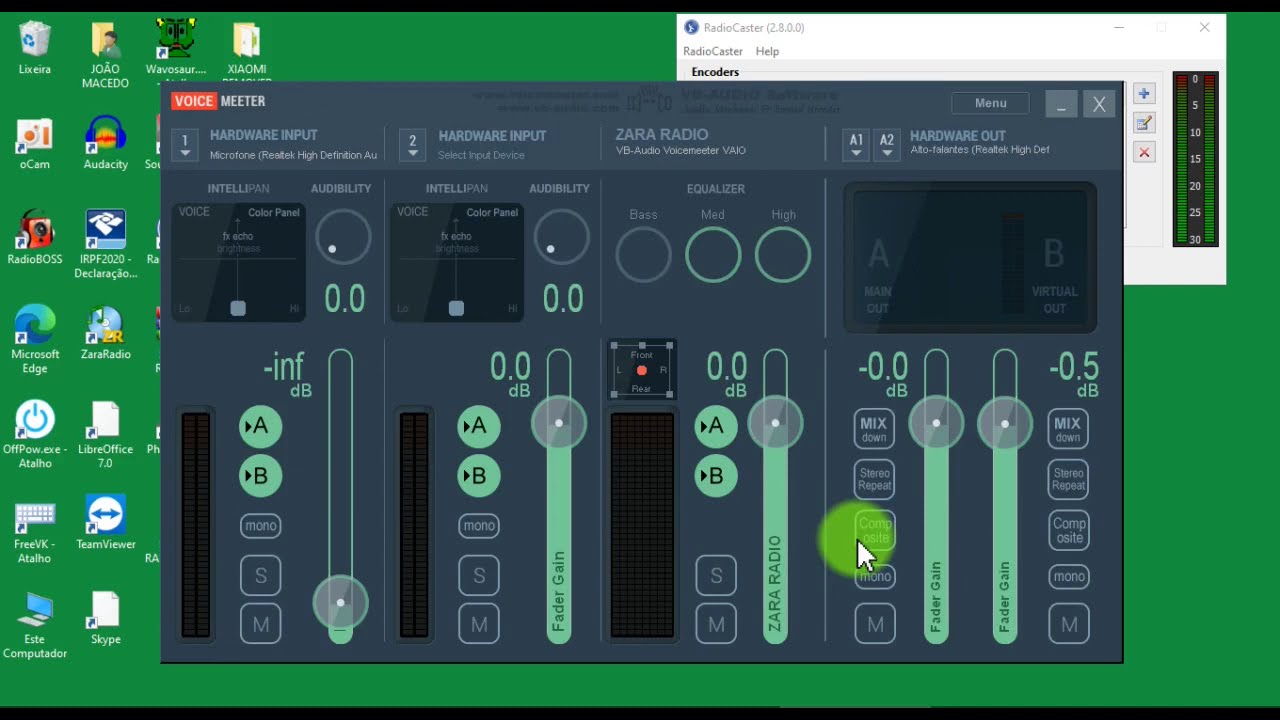Toggle bus A routing on hardware input 2
Screen dimensions: 1280x720
pos(479,427)
